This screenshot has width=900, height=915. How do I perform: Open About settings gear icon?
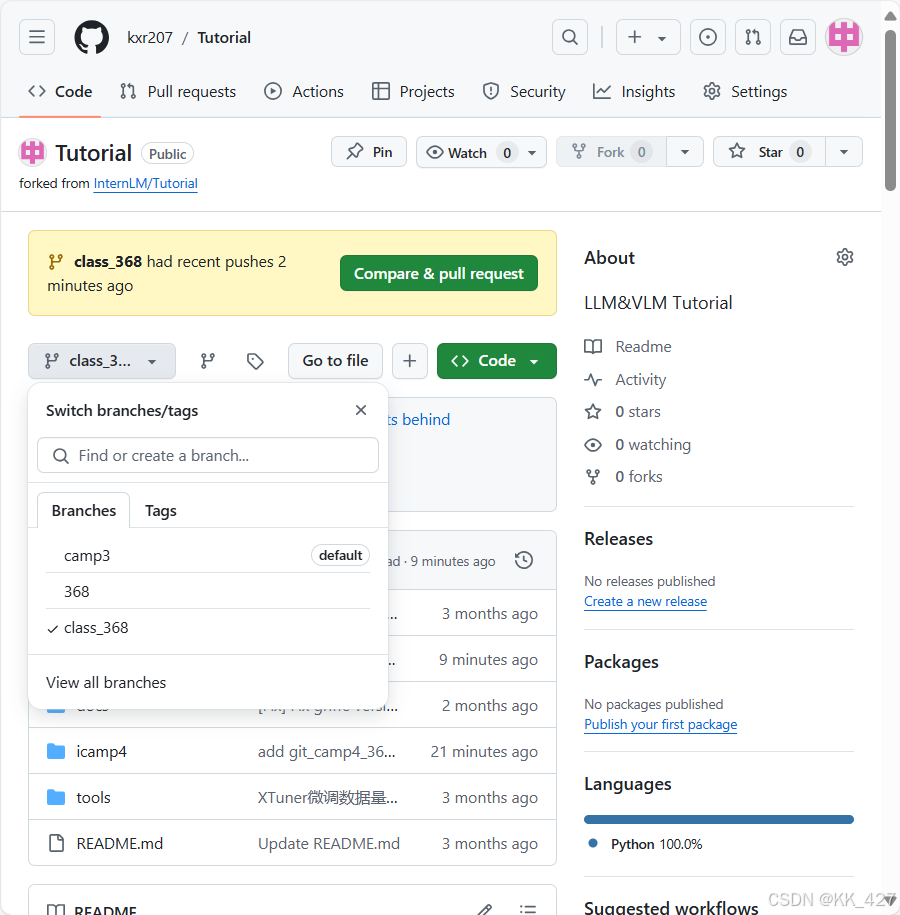point(845,257)
